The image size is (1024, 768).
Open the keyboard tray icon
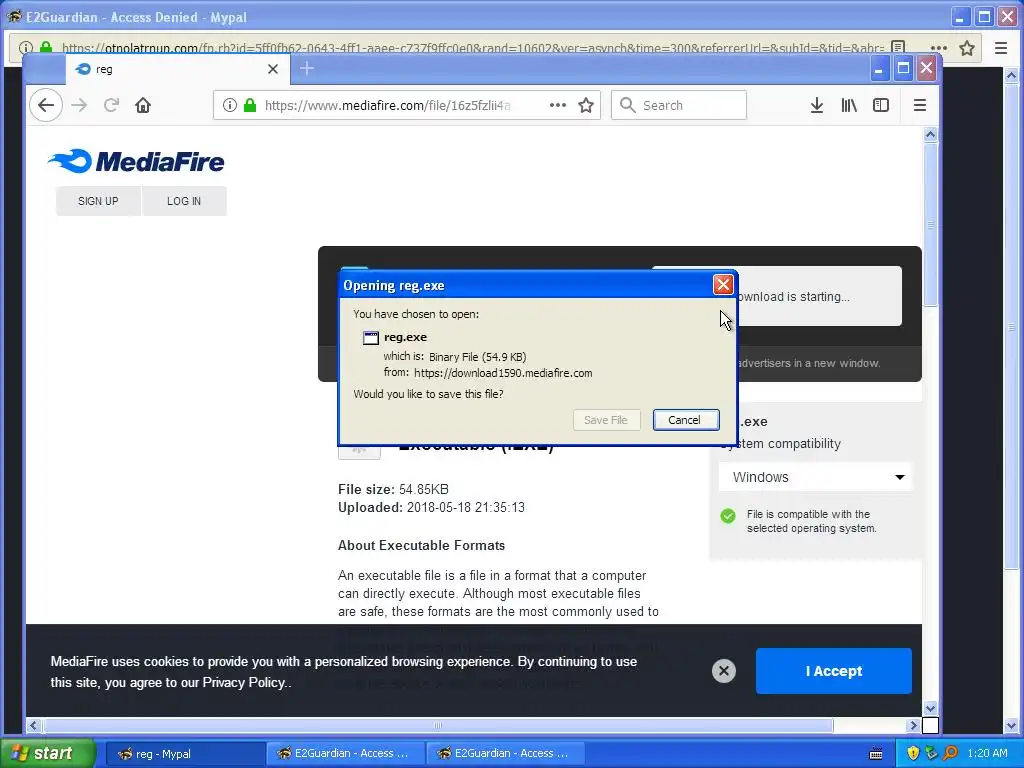coord(876,754)
